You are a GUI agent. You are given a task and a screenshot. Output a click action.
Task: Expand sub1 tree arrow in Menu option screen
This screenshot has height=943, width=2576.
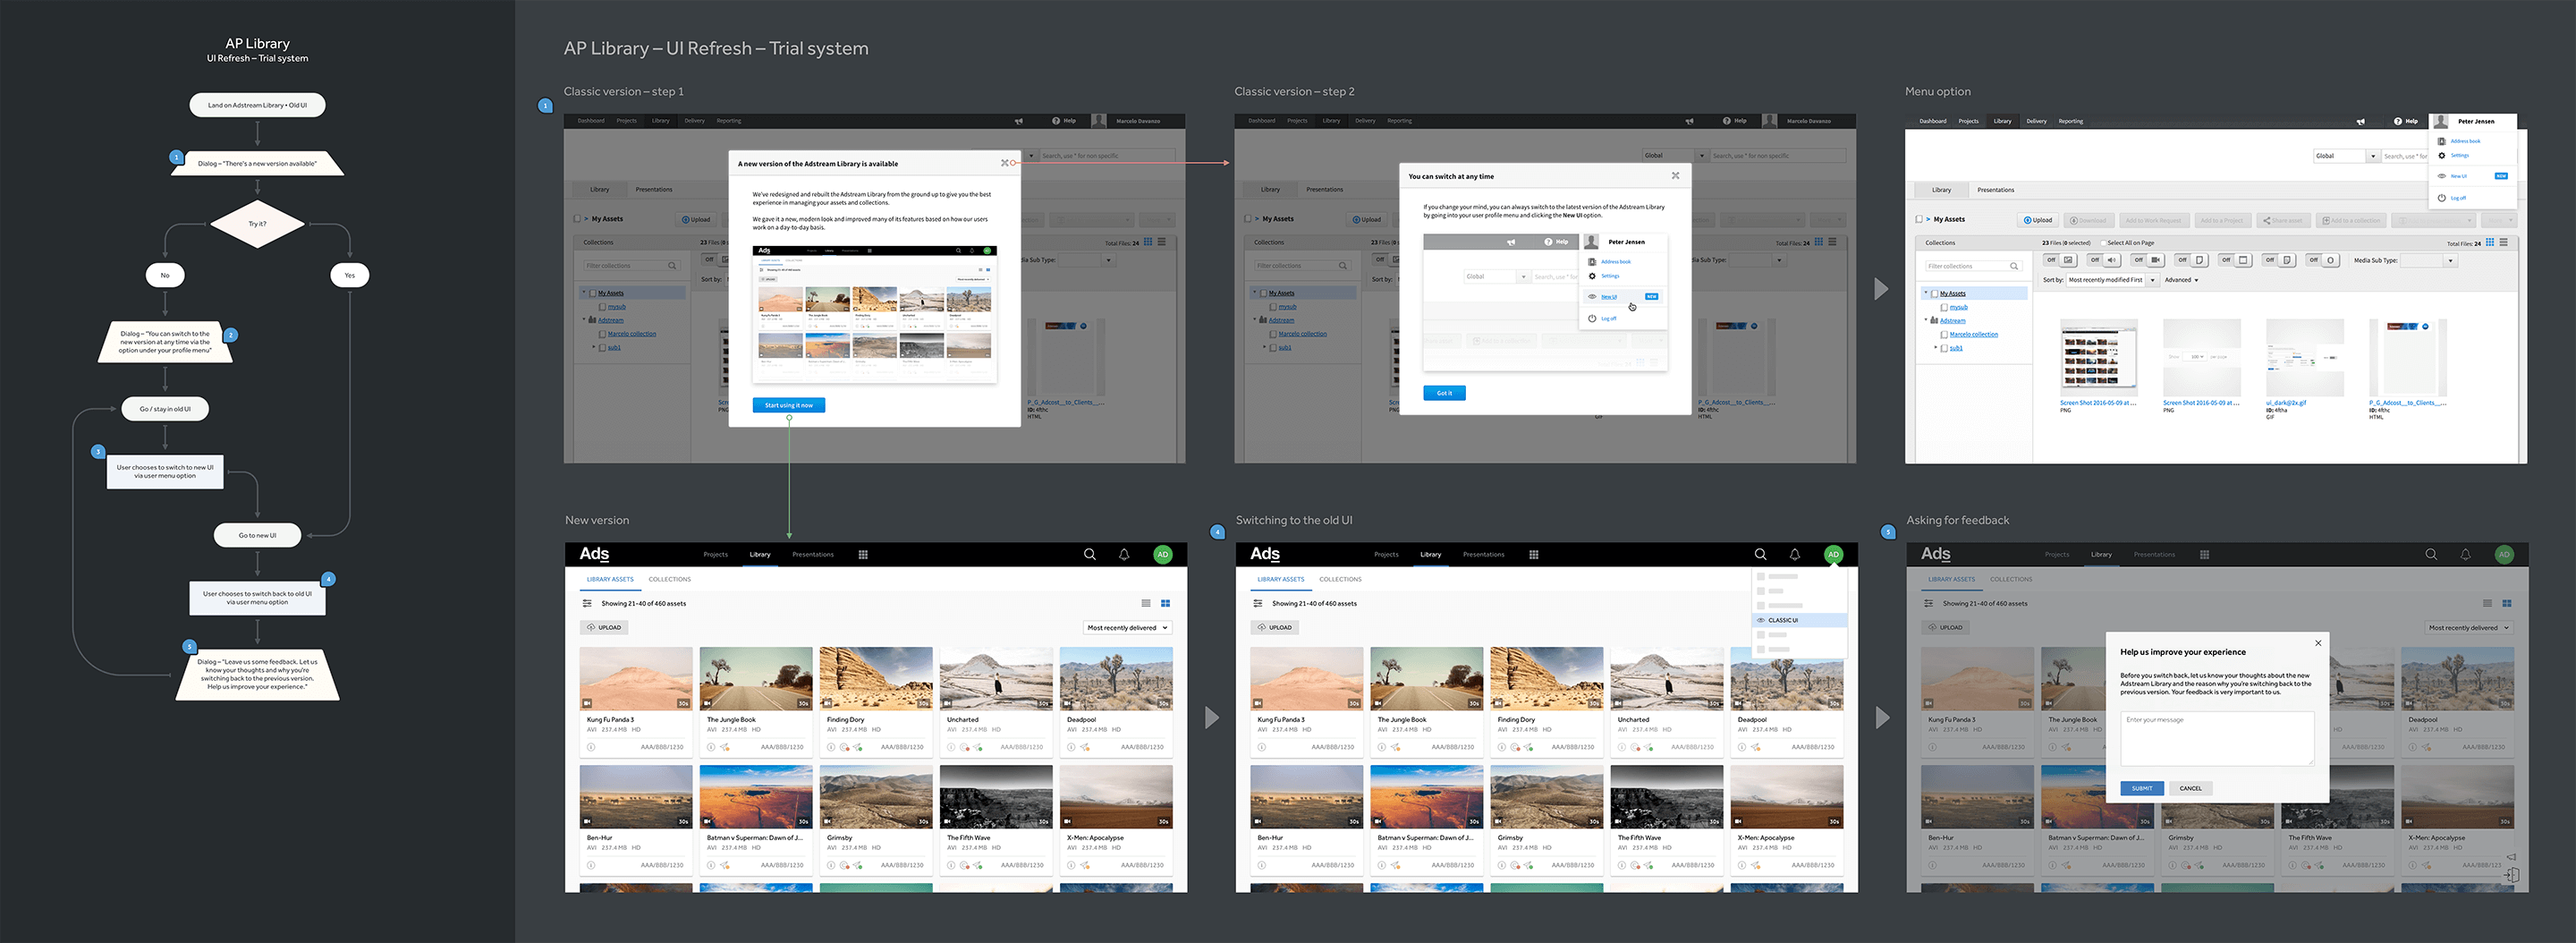point(1936,348)
